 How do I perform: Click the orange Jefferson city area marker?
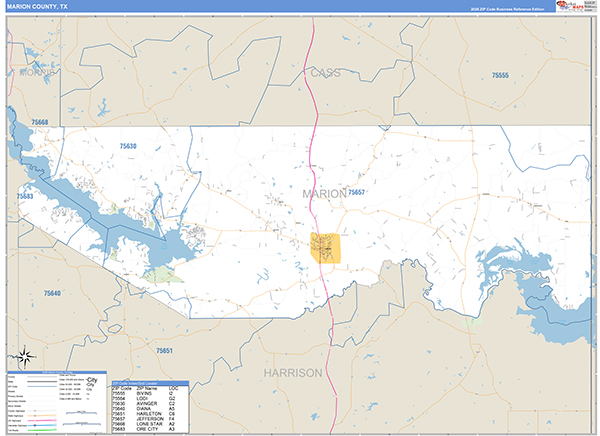pos(326,247)
